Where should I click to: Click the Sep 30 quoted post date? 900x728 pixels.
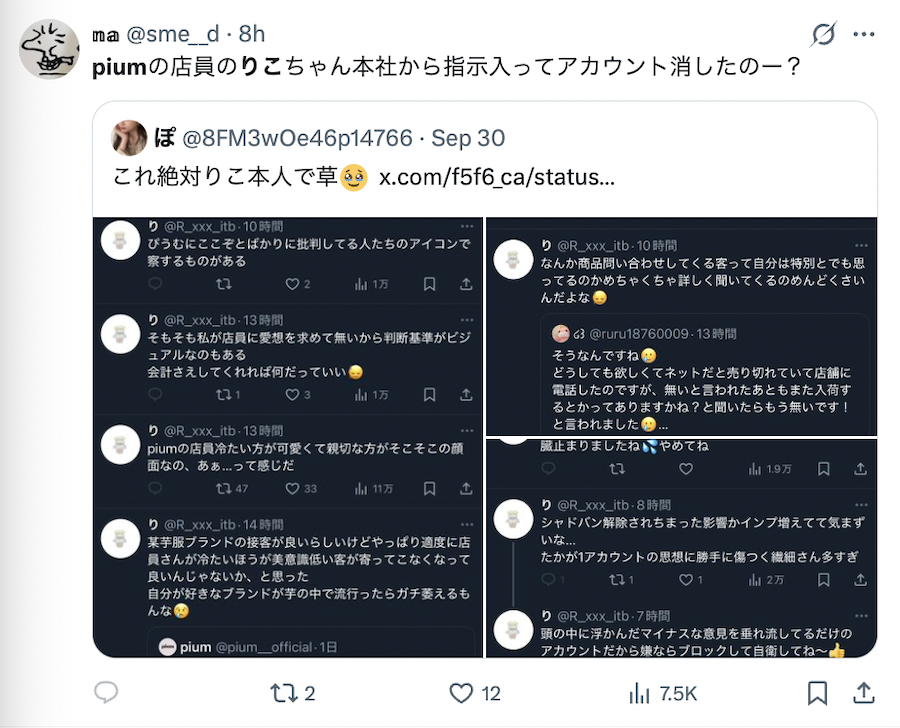470,138
